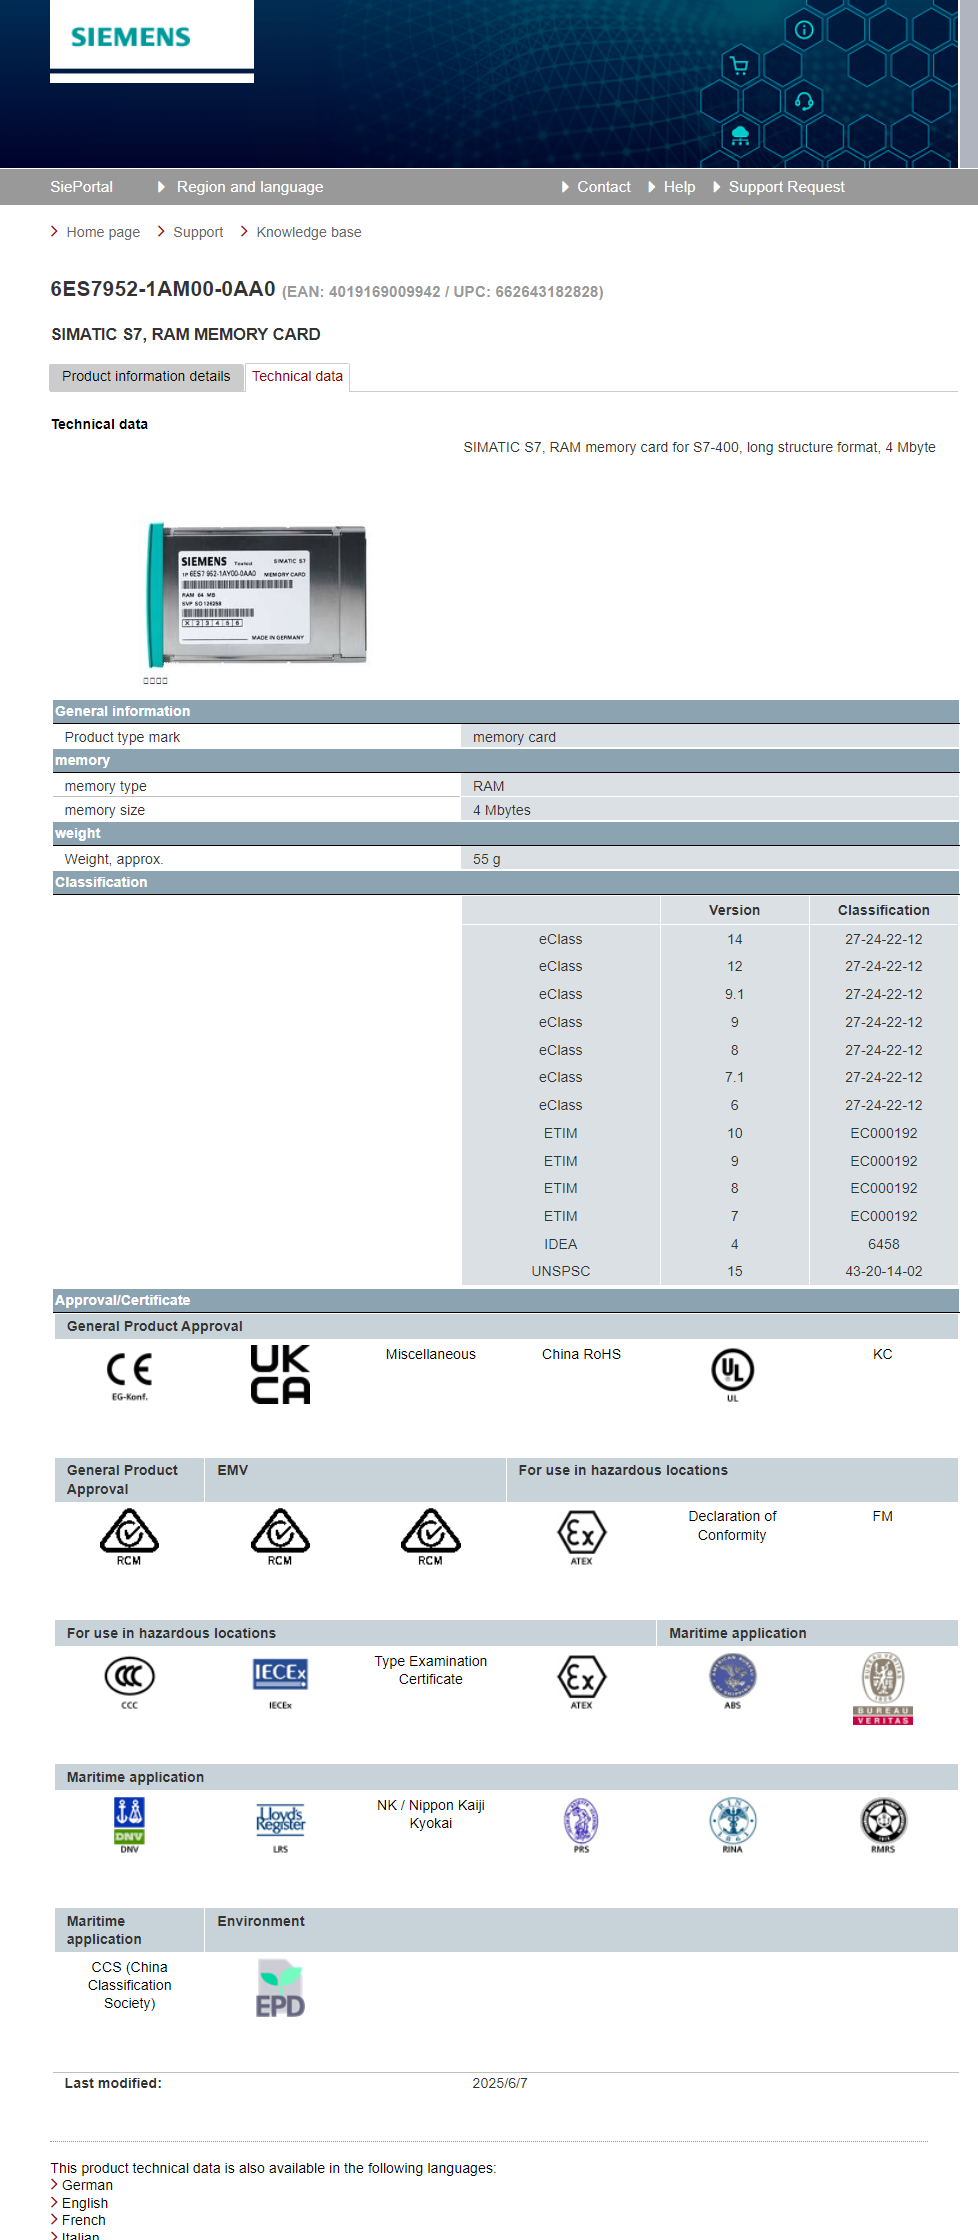Expand the Help menu
The width and height of the screenshot is (978, 2240).
coord(678,187)
